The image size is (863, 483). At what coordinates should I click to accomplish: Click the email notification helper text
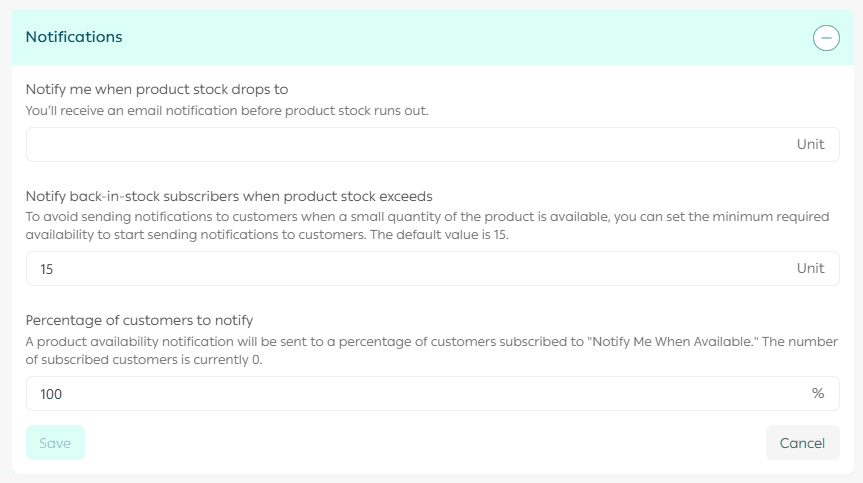[227, 111]
